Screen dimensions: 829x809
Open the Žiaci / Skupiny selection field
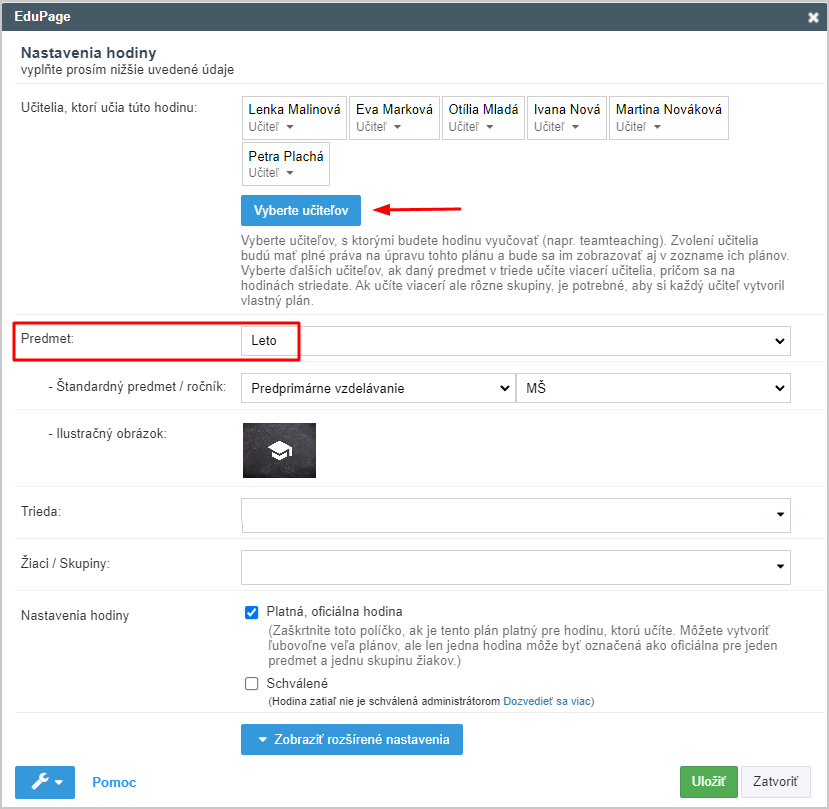tap(515, 567)
